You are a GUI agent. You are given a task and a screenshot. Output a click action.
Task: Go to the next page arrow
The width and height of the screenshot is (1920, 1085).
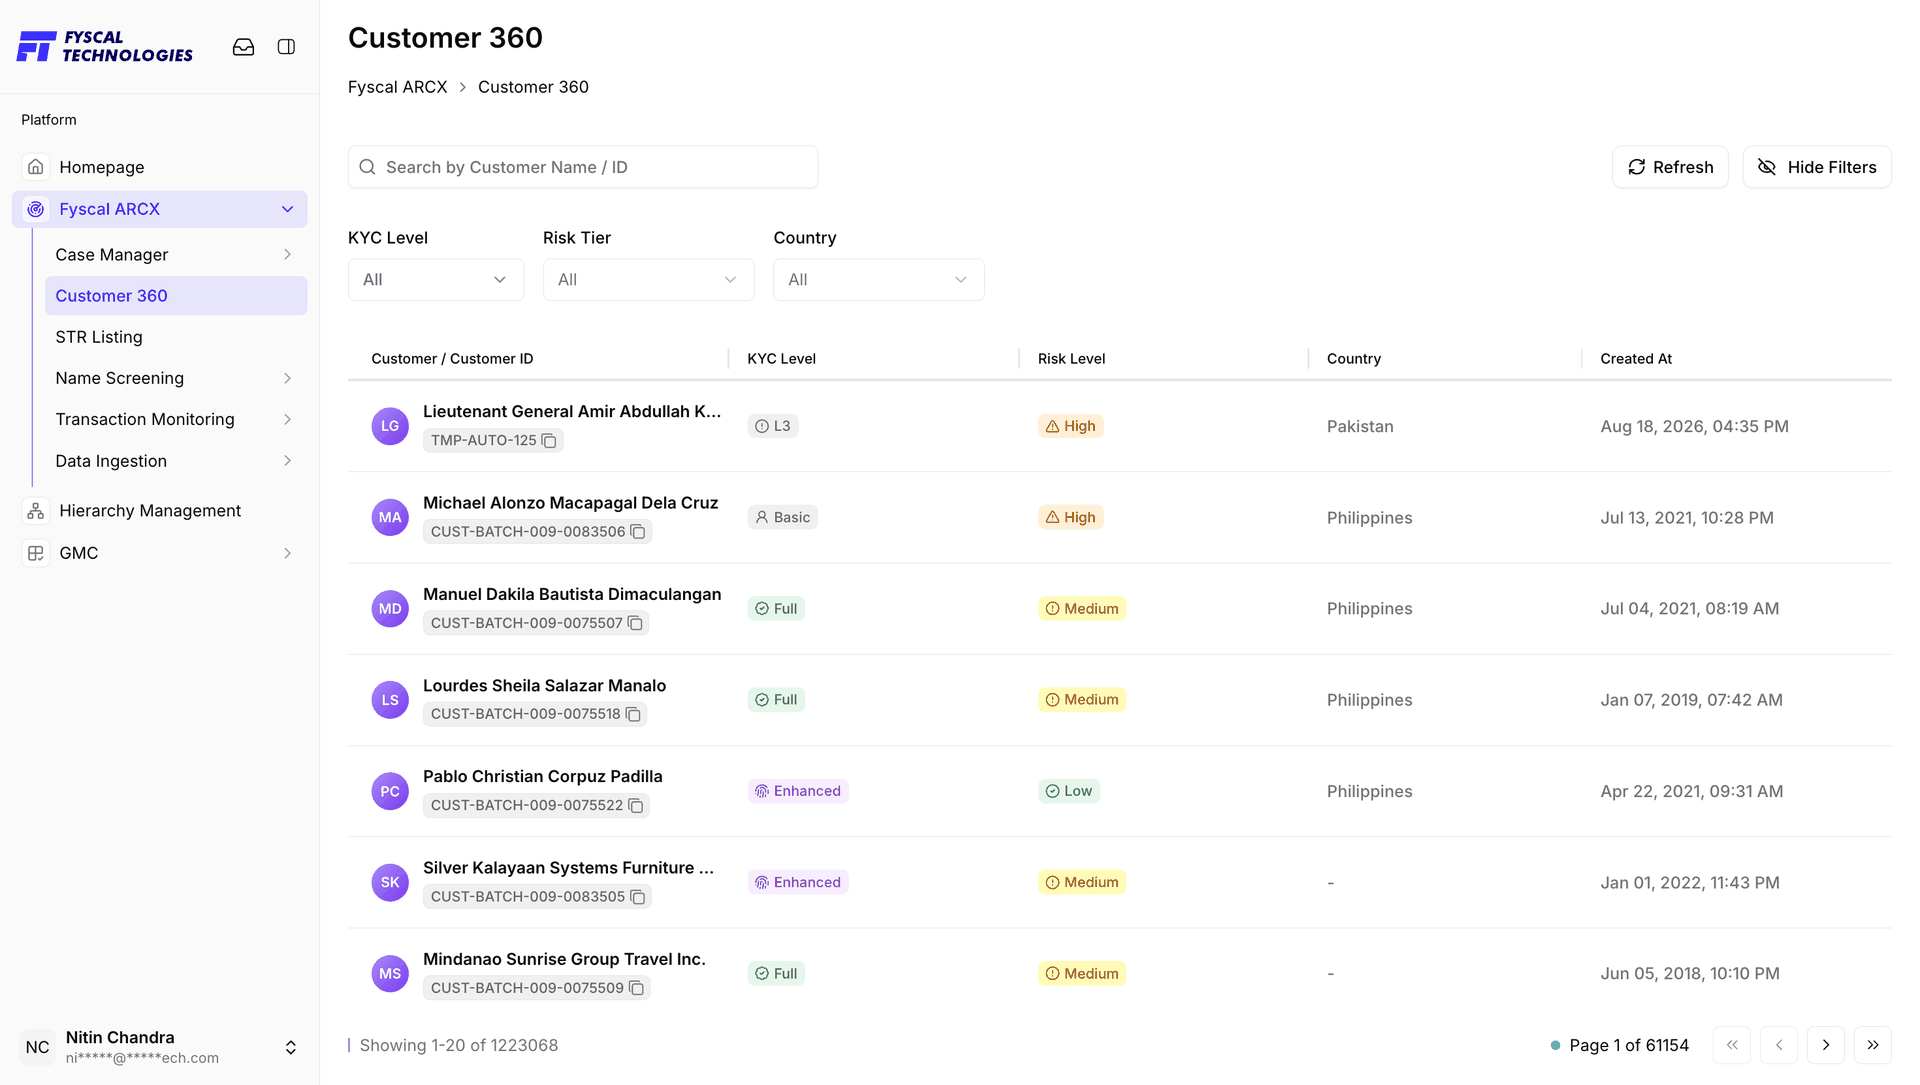pyautogui.click(x=1826, y=1045)
